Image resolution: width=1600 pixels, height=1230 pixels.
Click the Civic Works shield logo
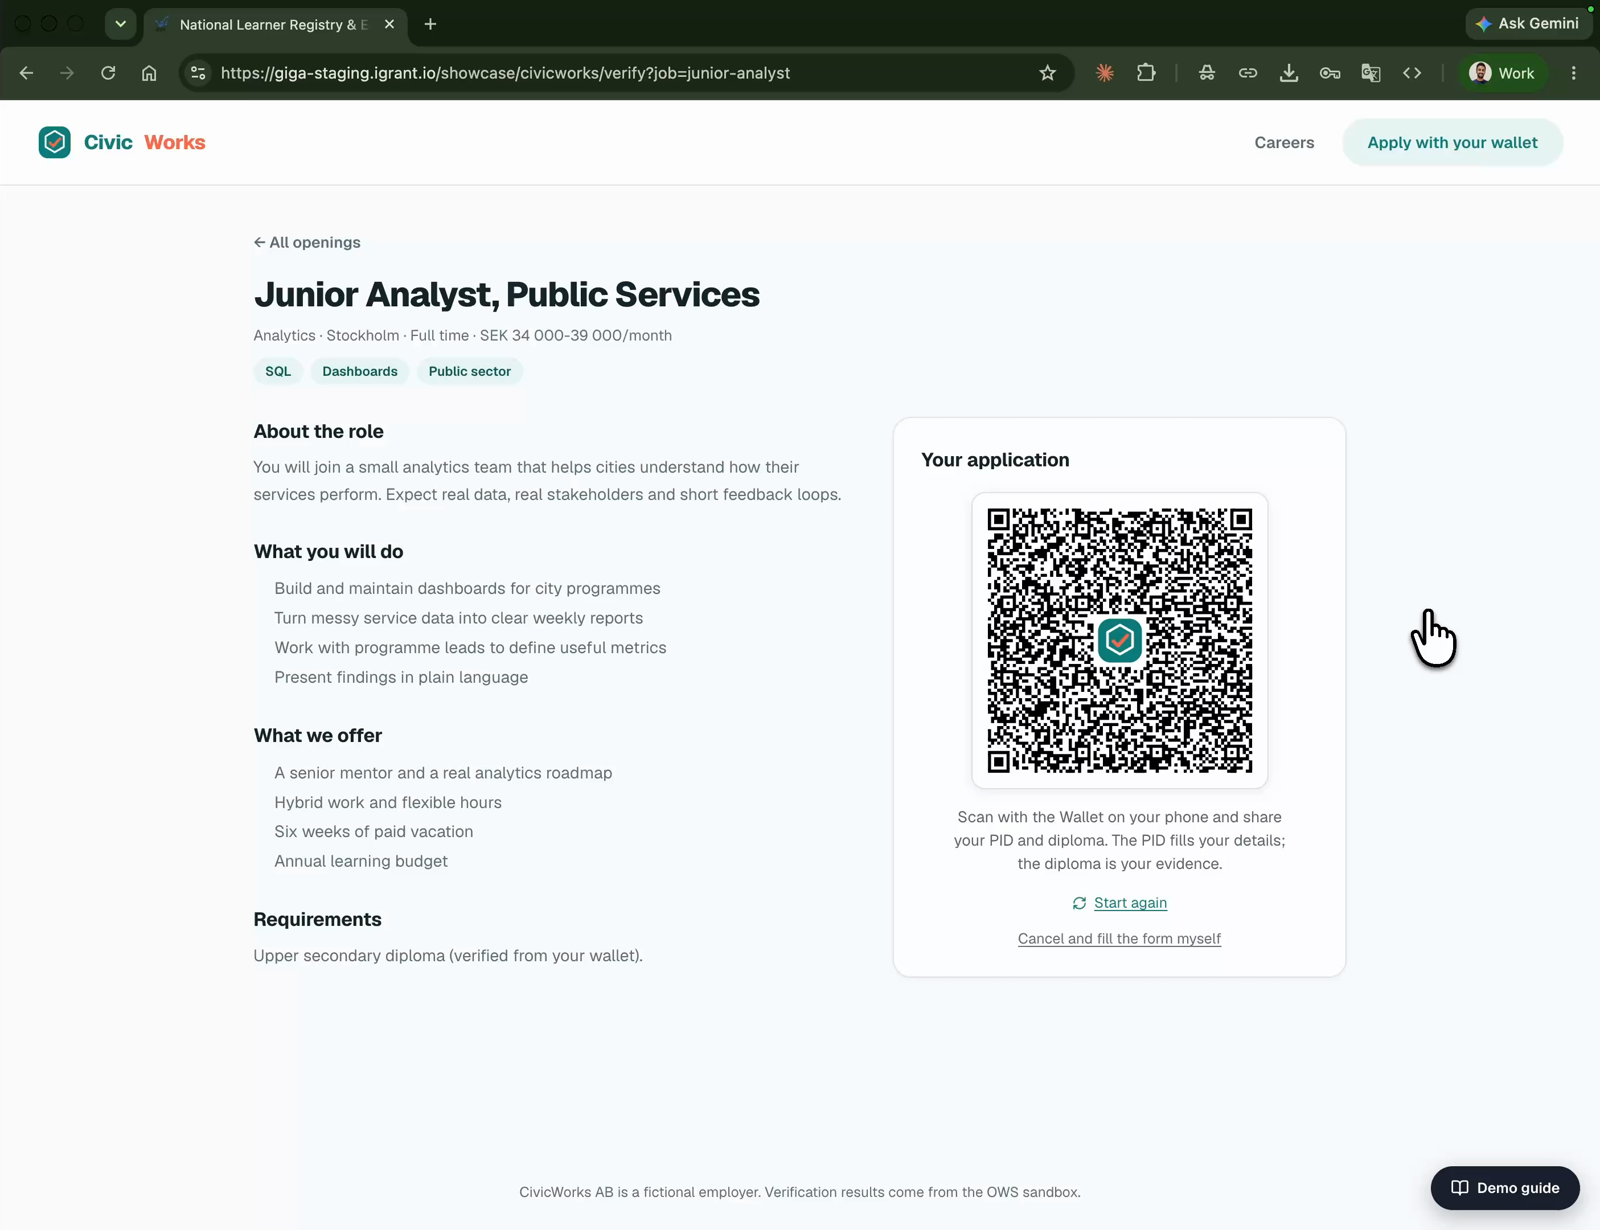pyautogui.click(x=55, y=142)
